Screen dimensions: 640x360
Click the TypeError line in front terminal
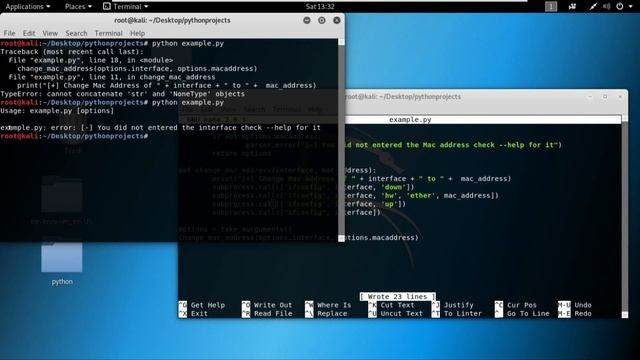tap(122, 94)
